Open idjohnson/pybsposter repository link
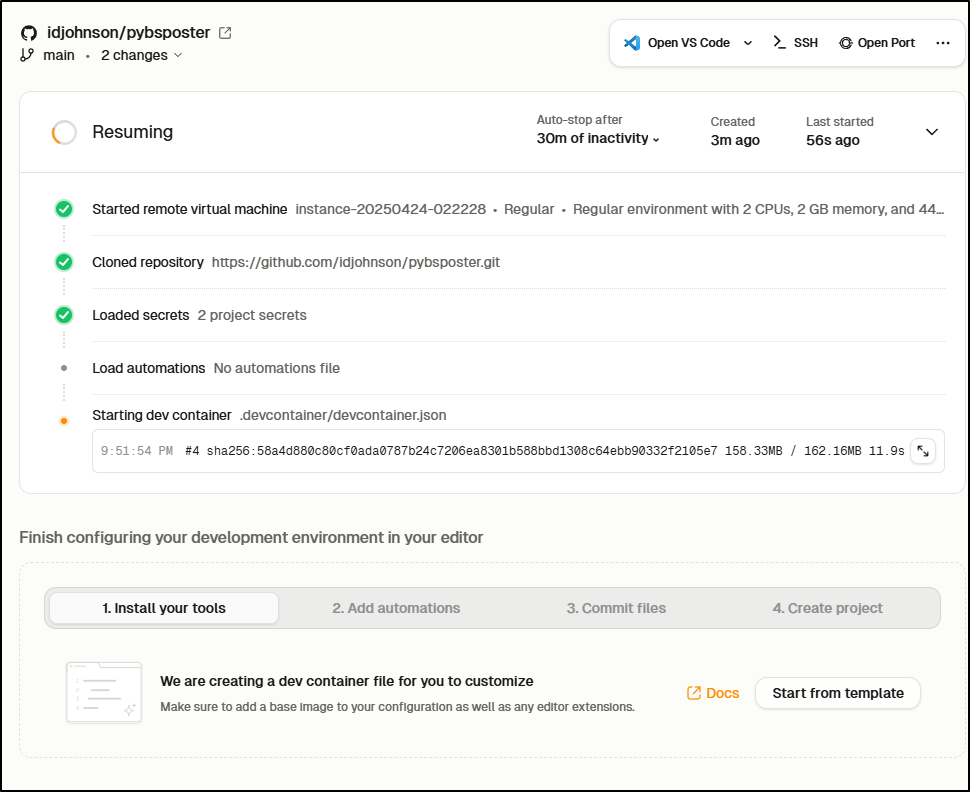The width and height of the screenshot is (970, 792). [x=129, y=32]
